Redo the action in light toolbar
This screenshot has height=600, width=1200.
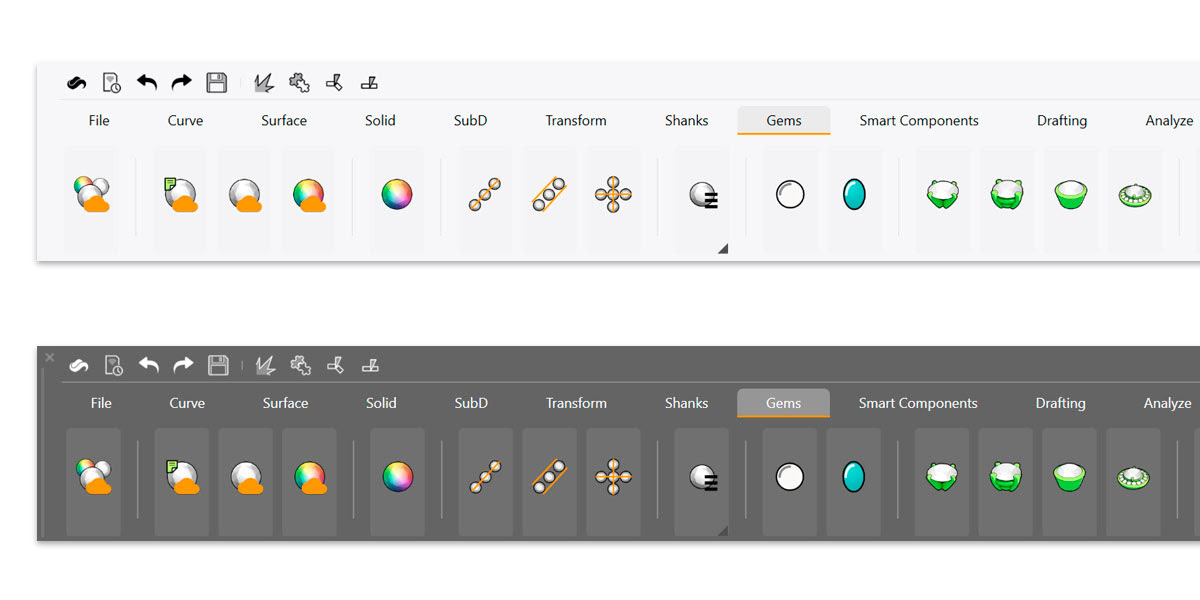click(x=181, y=82)
